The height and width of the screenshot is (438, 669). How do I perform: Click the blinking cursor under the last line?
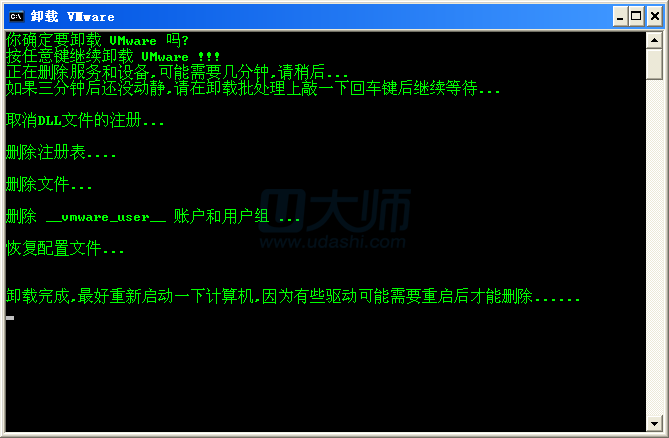point(10,318)
